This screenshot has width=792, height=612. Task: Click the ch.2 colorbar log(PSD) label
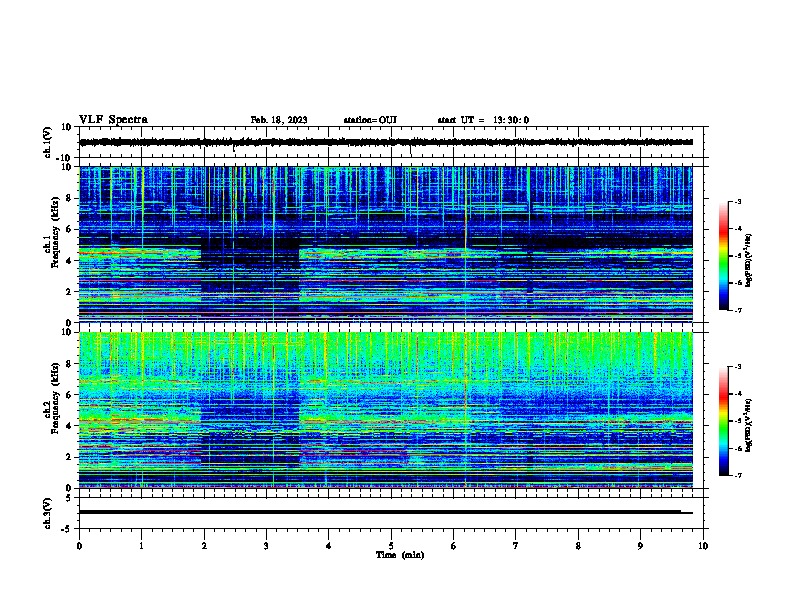(749, 425)
